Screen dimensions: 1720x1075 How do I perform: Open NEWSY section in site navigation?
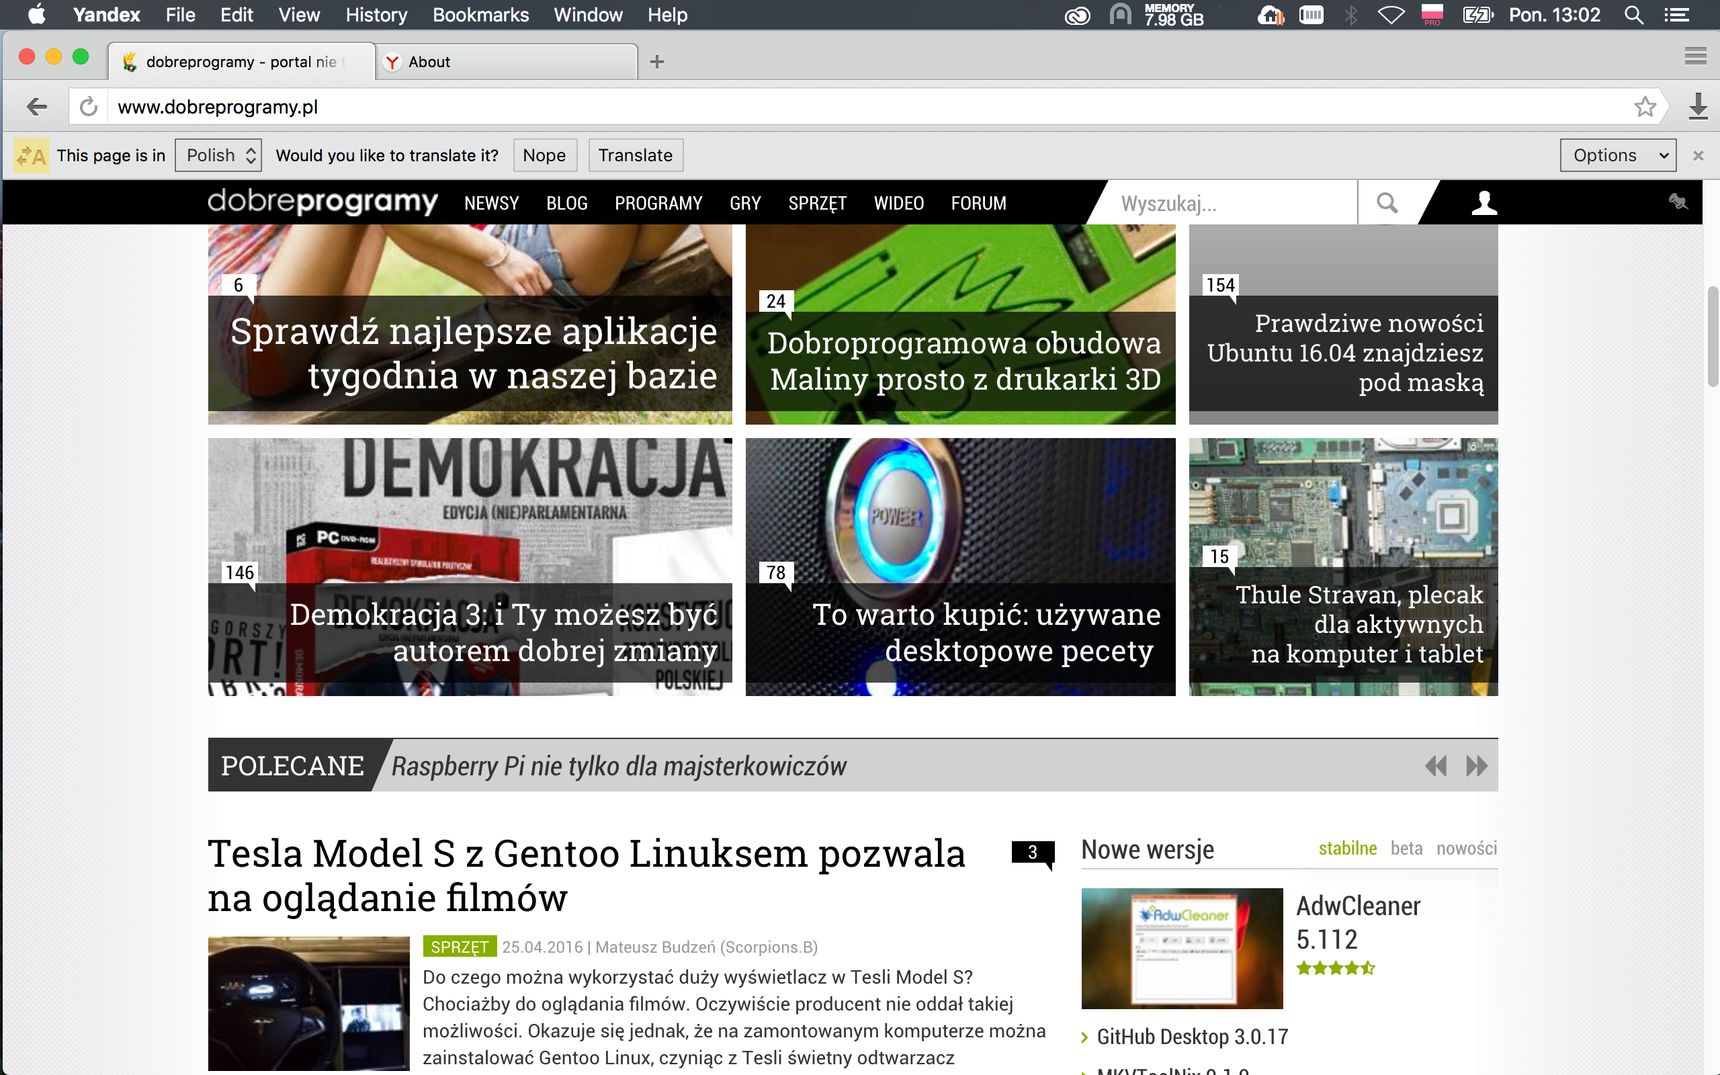point(491,203)
